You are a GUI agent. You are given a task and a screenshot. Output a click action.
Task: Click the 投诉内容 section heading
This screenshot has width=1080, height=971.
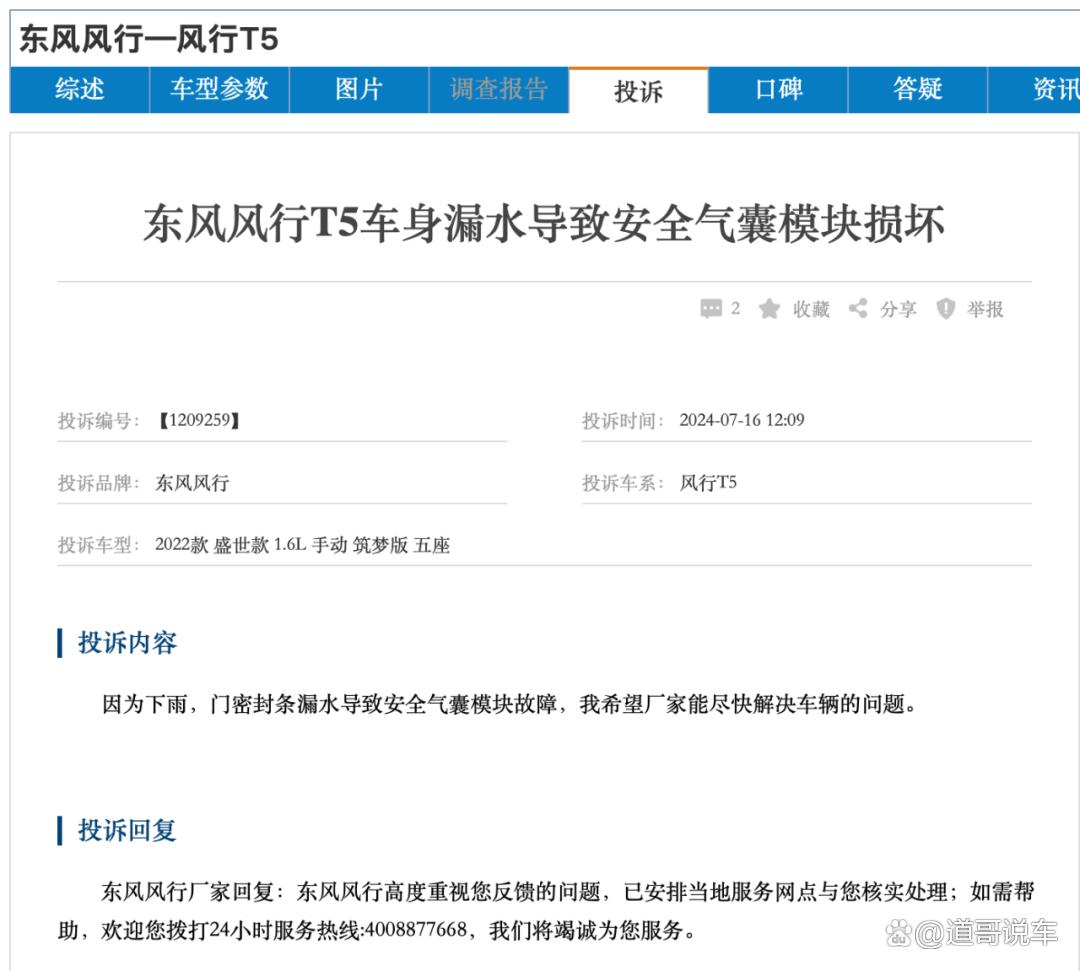click(127, 643)
